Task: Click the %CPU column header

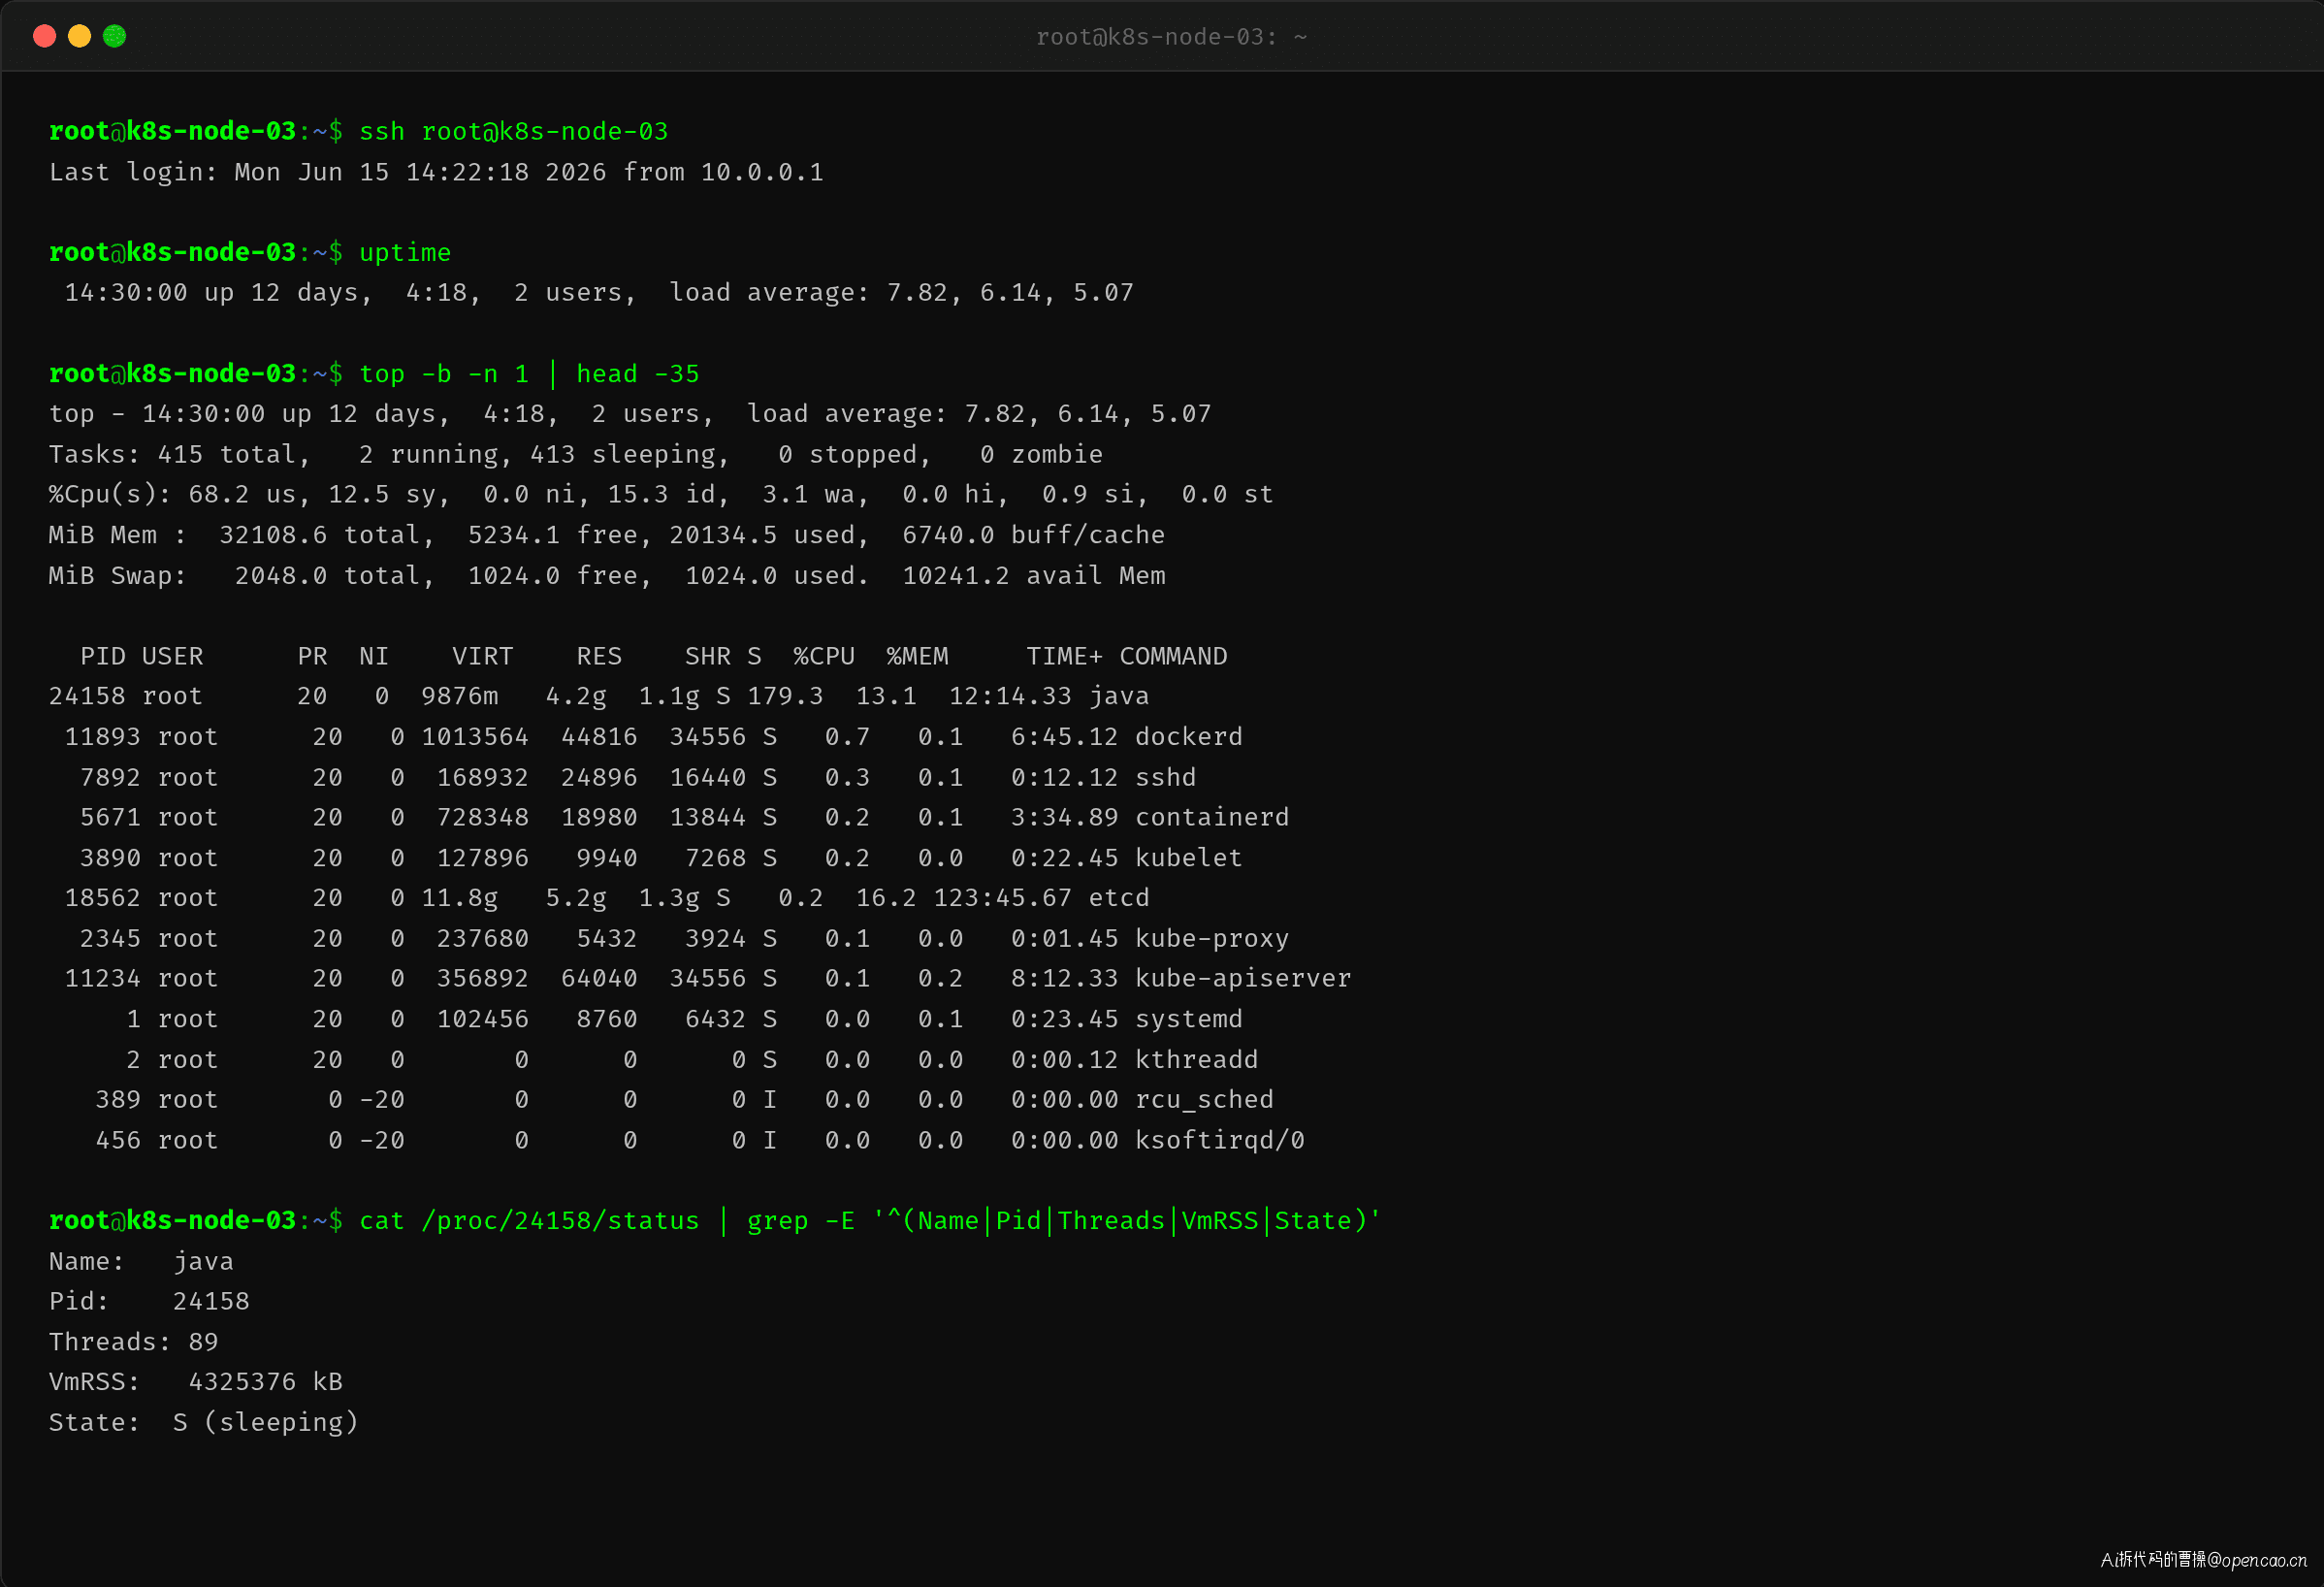Action: (x=824, y=656)
